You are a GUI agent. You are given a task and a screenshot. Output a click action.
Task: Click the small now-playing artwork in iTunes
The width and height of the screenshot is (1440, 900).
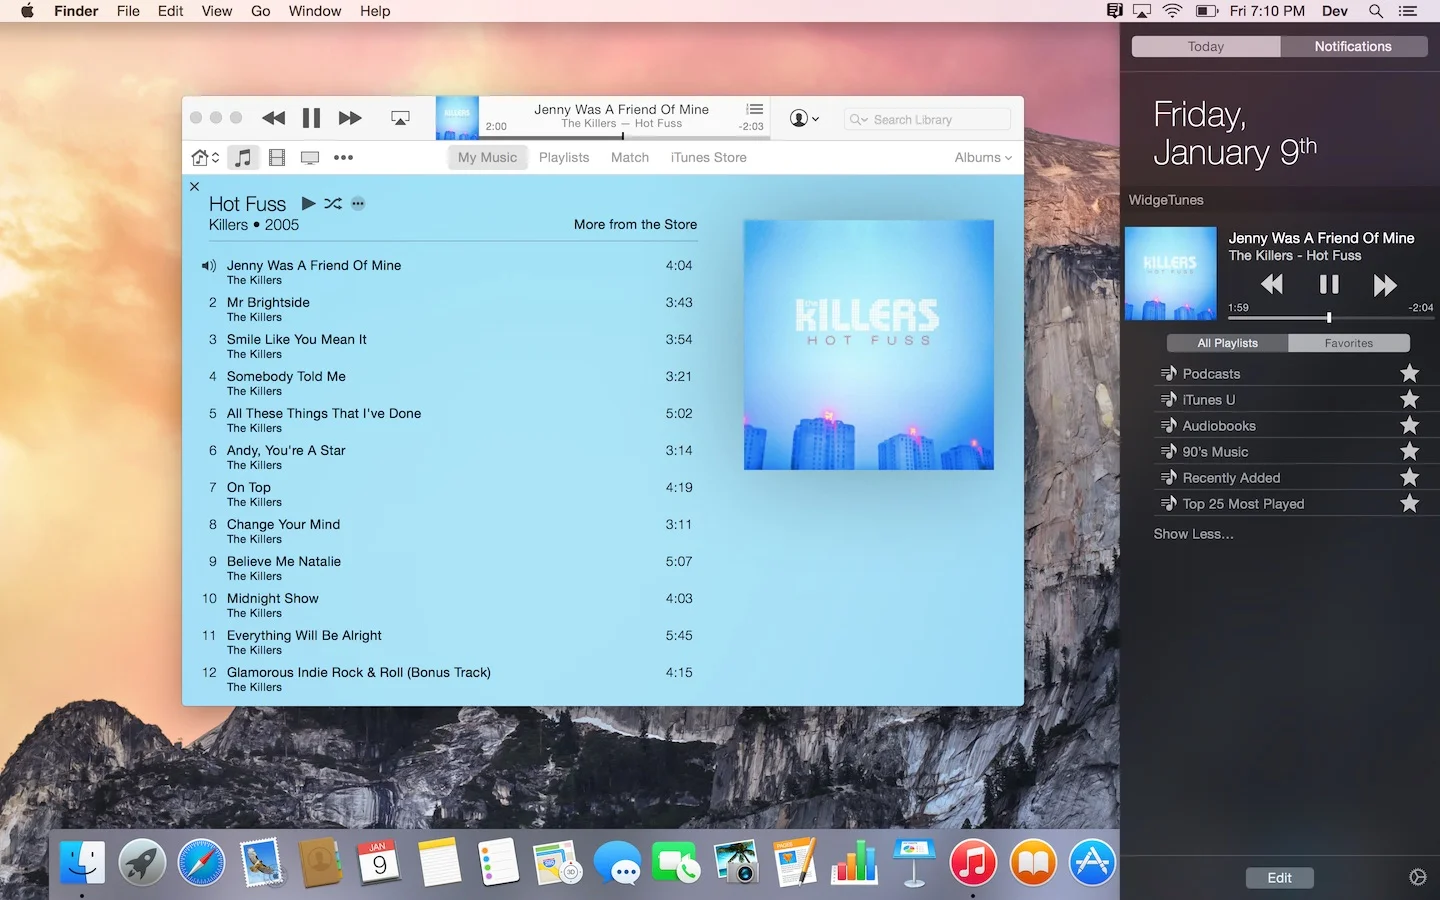click(x=457, y=118)
